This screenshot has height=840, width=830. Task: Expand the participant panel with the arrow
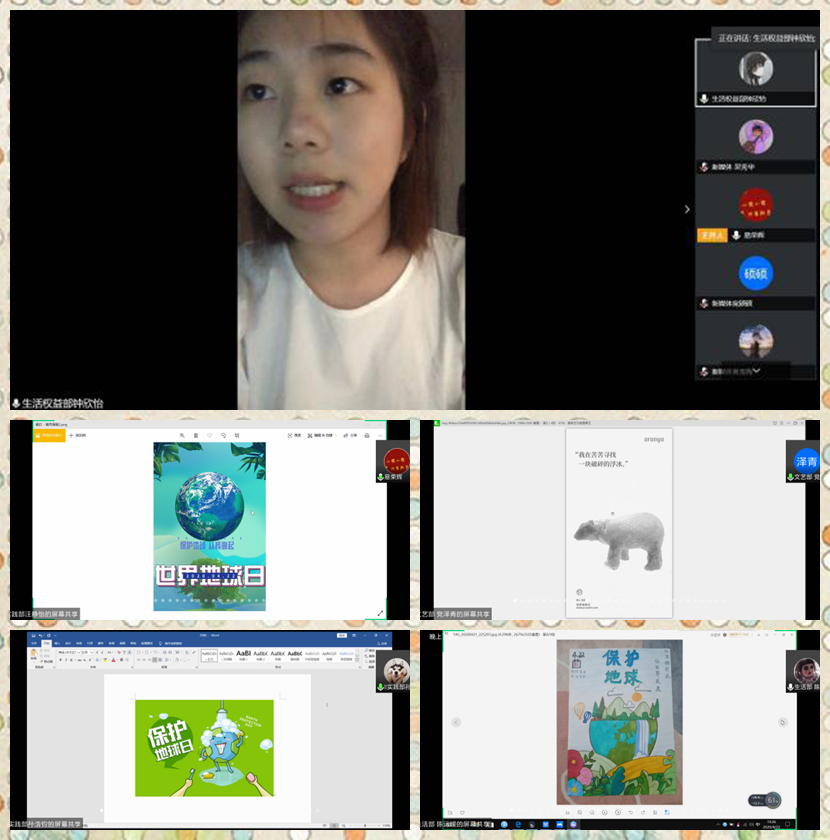click(x=686, y=209)
